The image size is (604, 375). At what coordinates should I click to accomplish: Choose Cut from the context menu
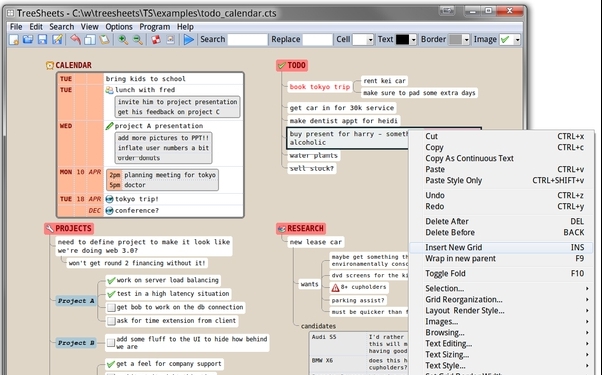[x=501, y=136]
